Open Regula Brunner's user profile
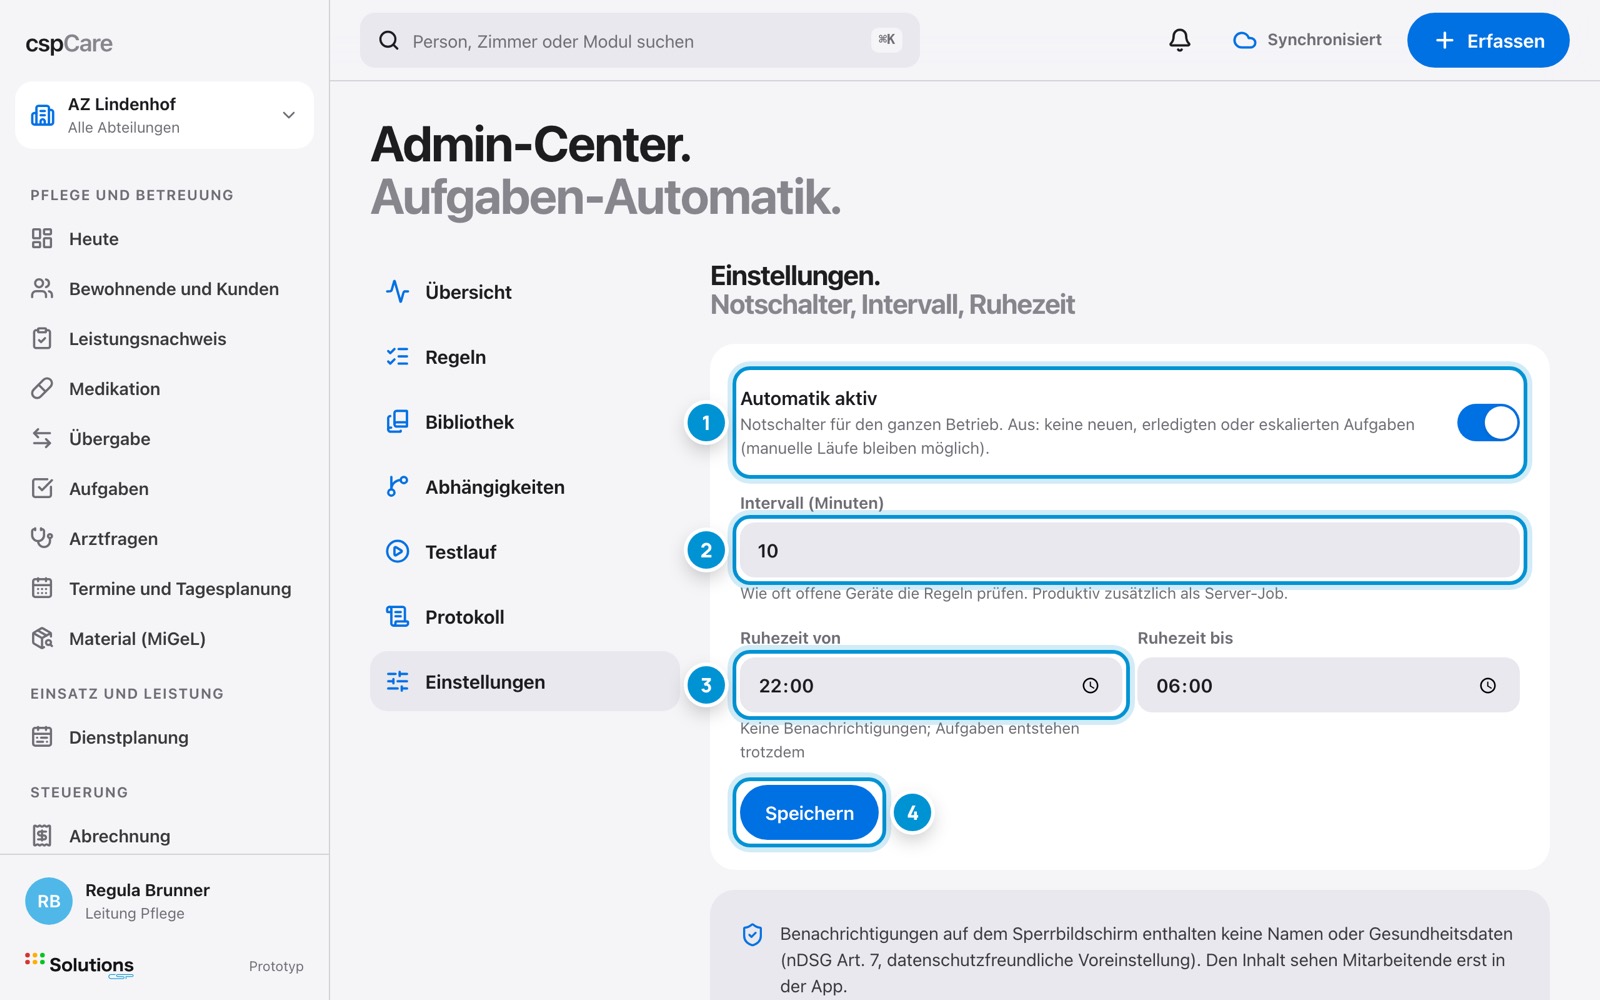Image resolution: width=1600 pixels, height=1000 pixels. [164, 901]
